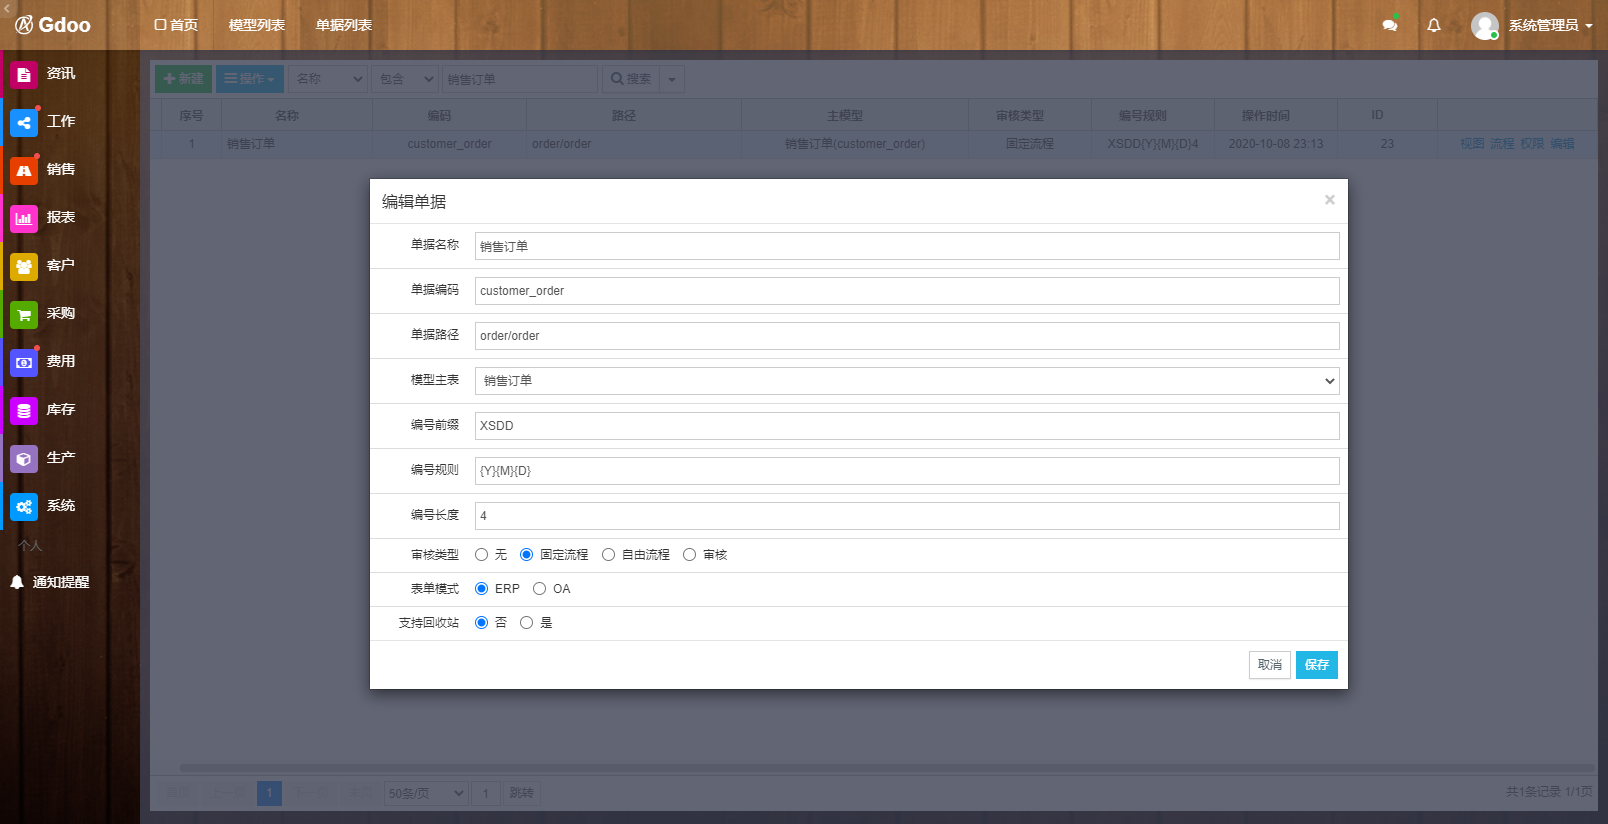Open the 系统管理员 user menu
Screen dimensions: 1608x824
1550,25
